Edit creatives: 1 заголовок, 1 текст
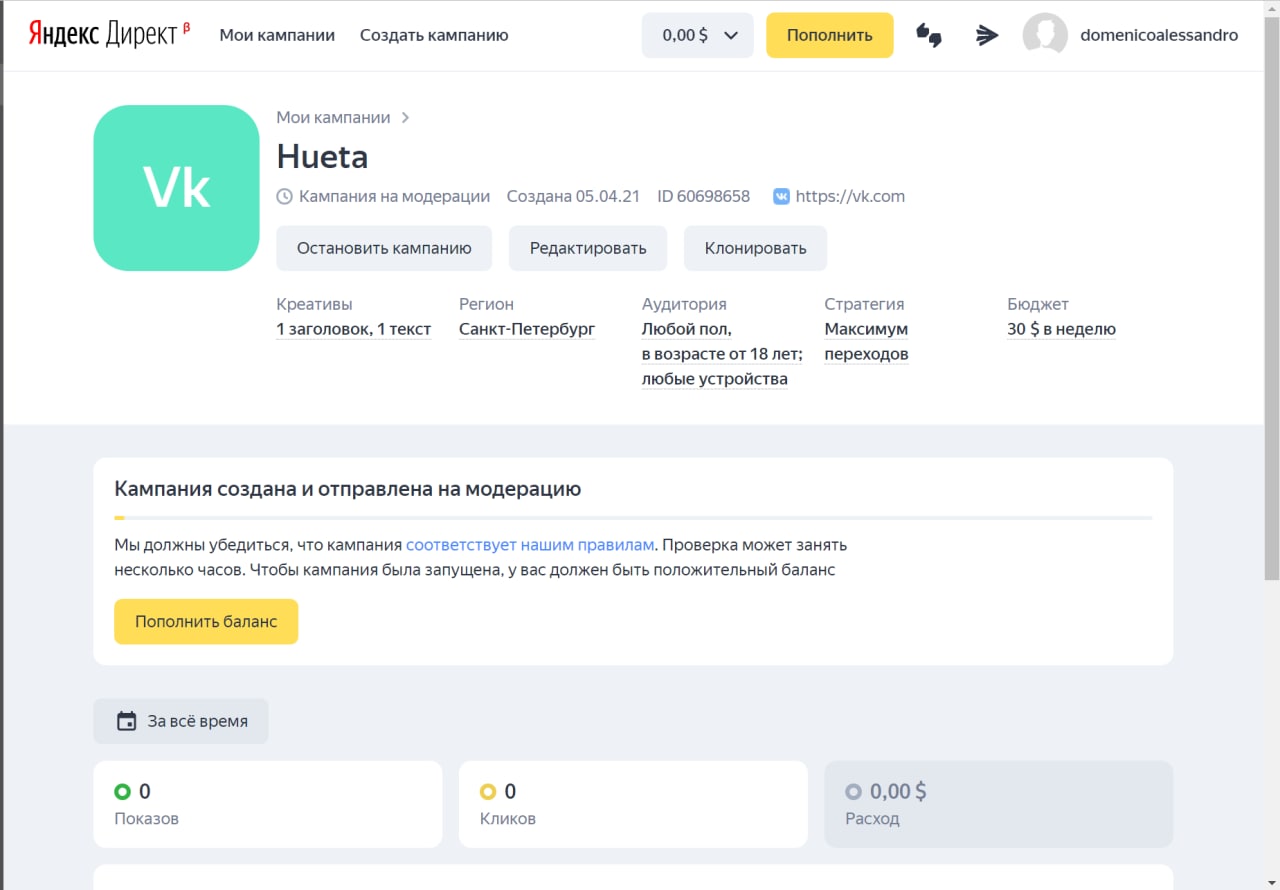Viewport: 1280px width, 890px height. pyautogui.click(x=354, y=329)
